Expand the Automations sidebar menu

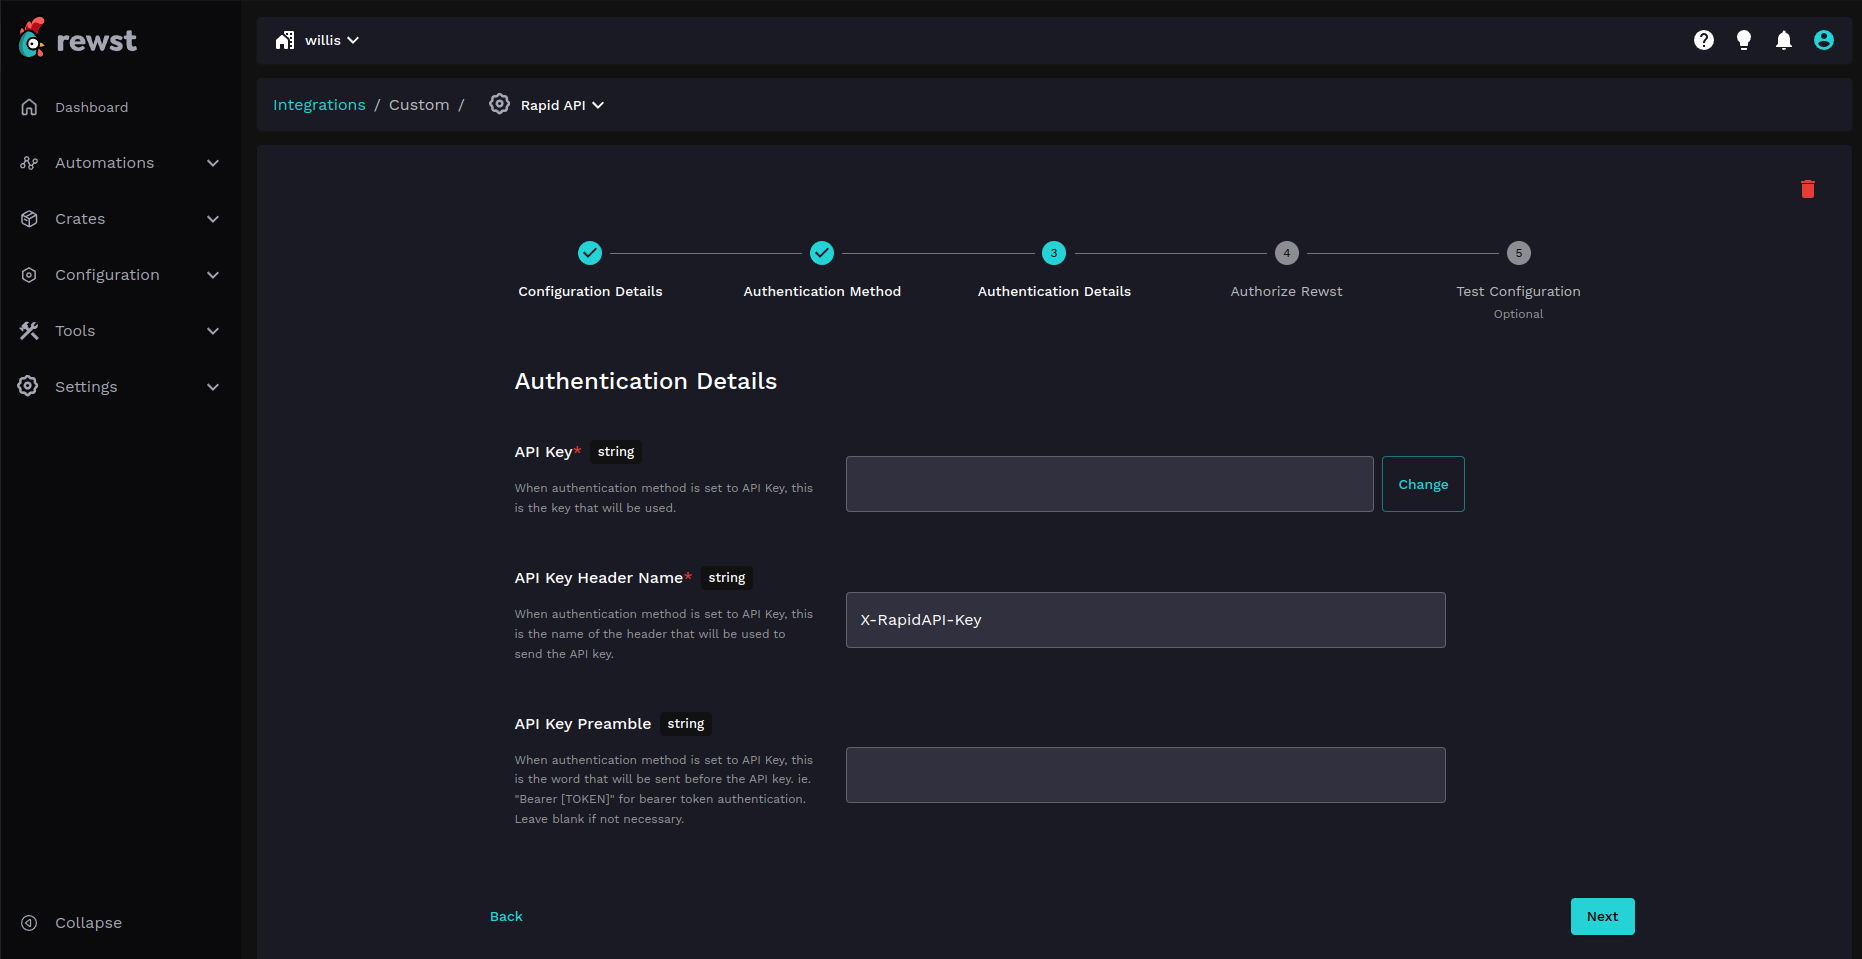tap(119, 163)
